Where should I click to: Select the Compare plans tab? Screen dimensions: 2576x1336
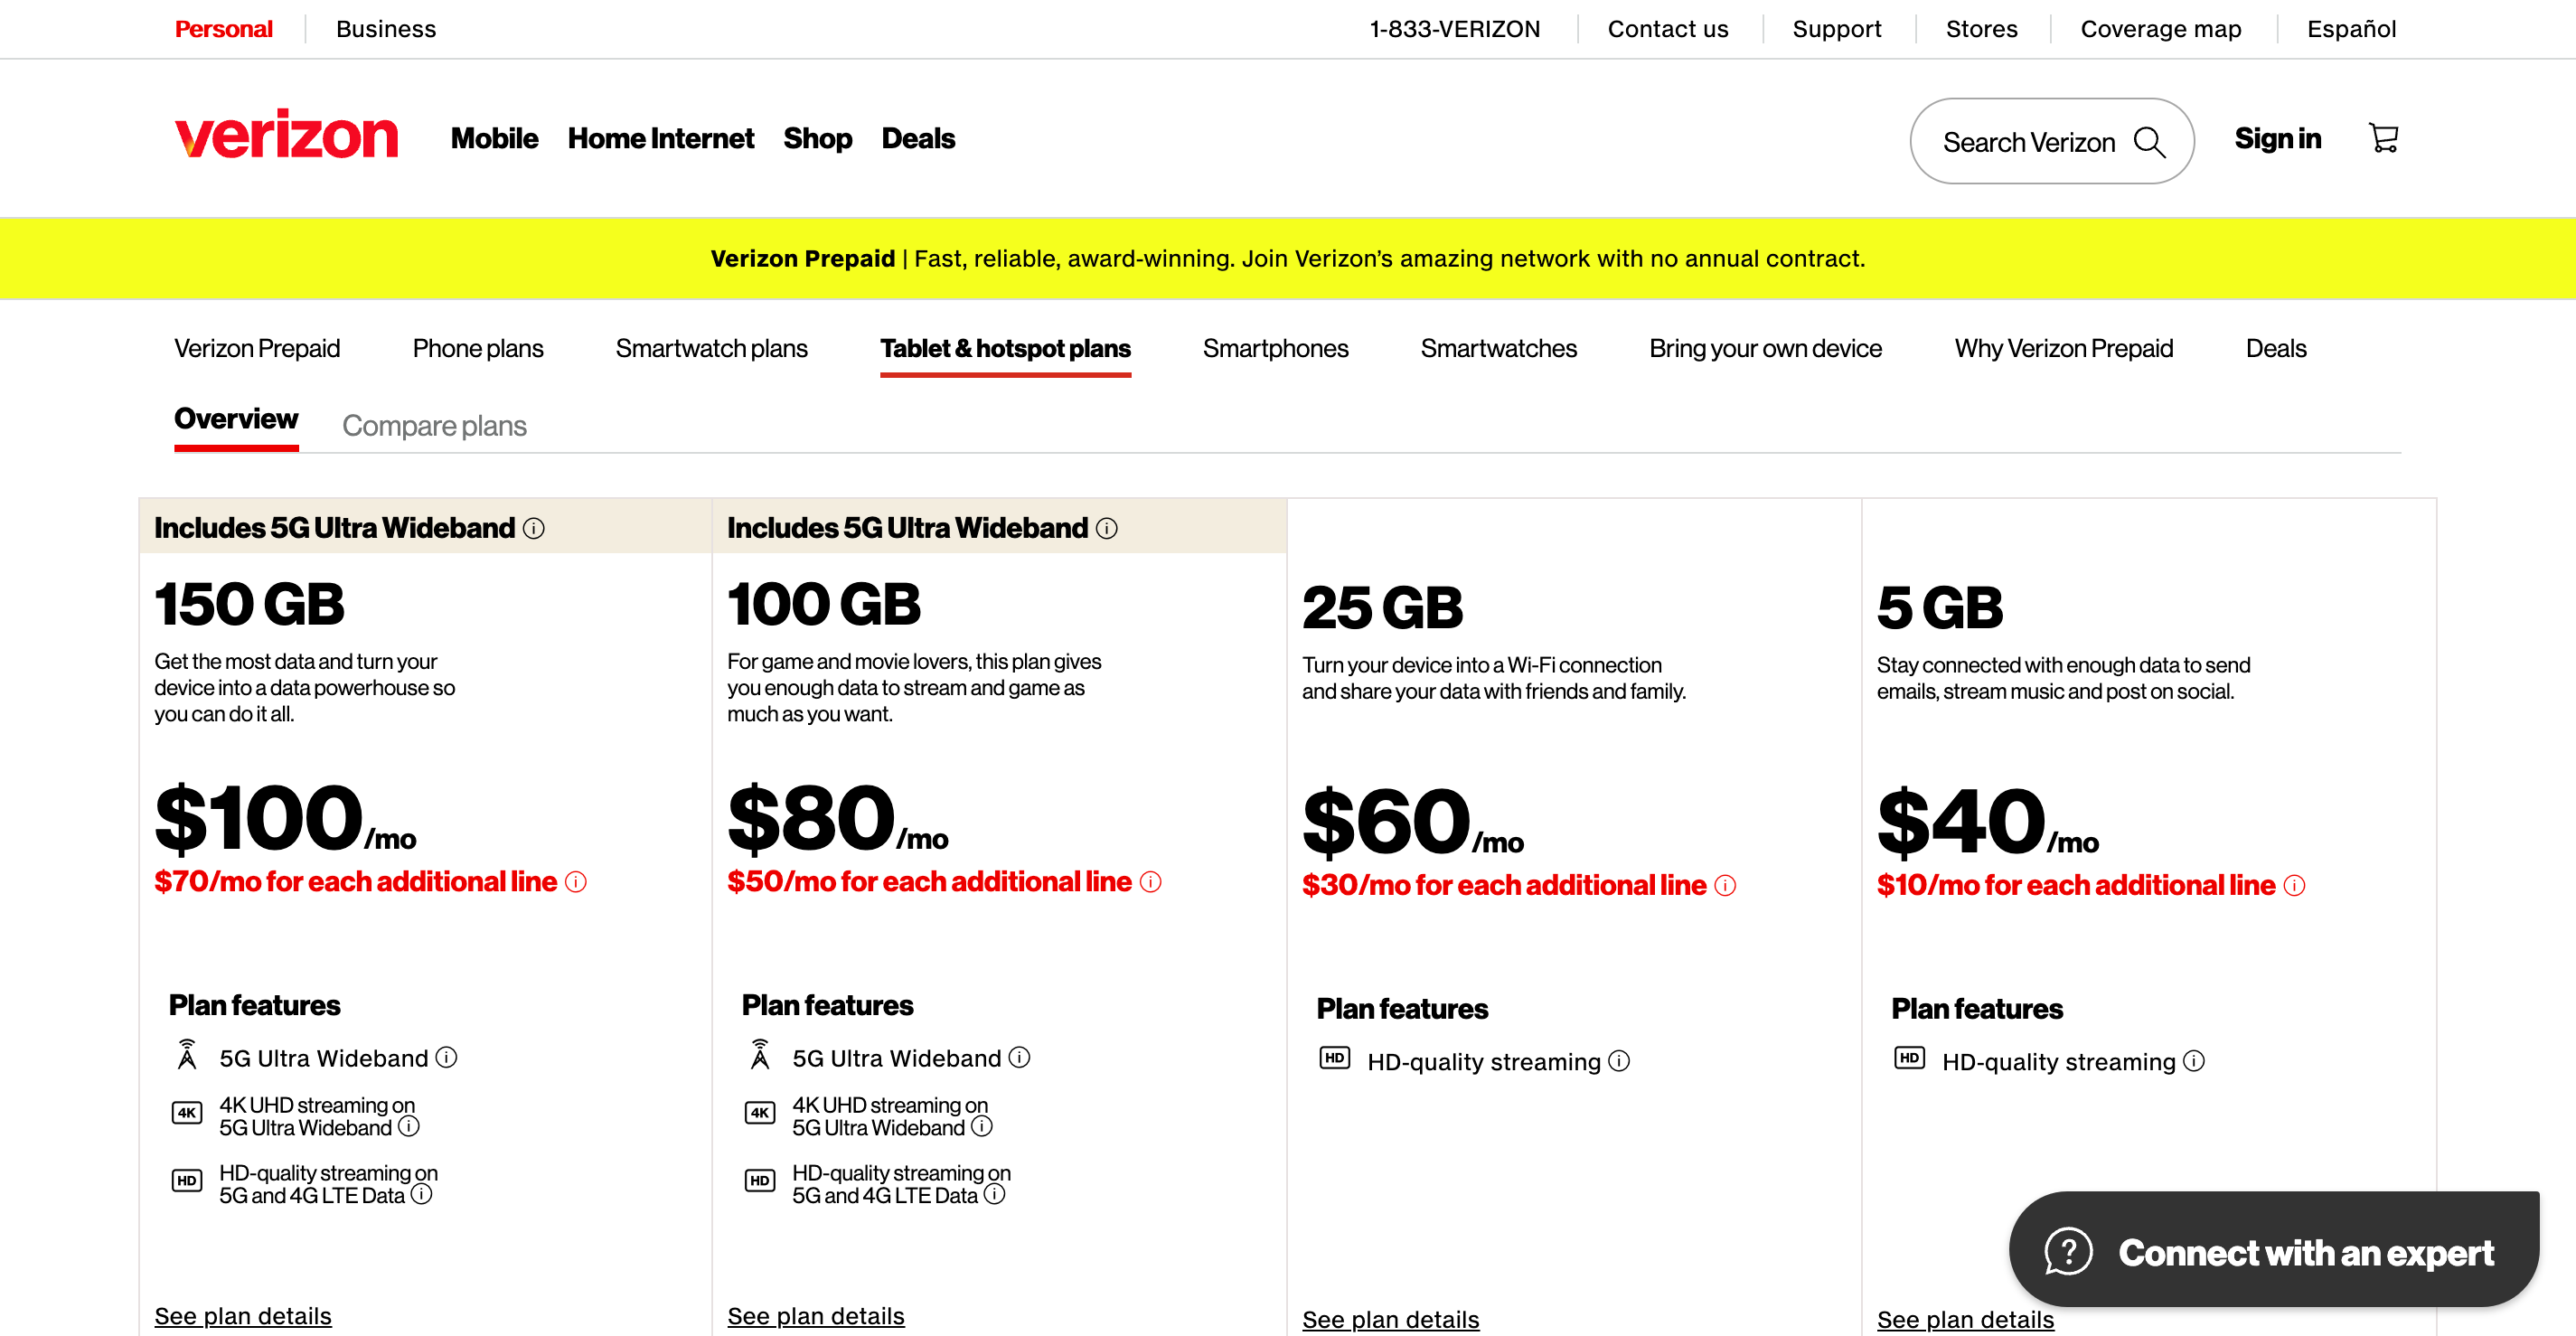[433, 426]
